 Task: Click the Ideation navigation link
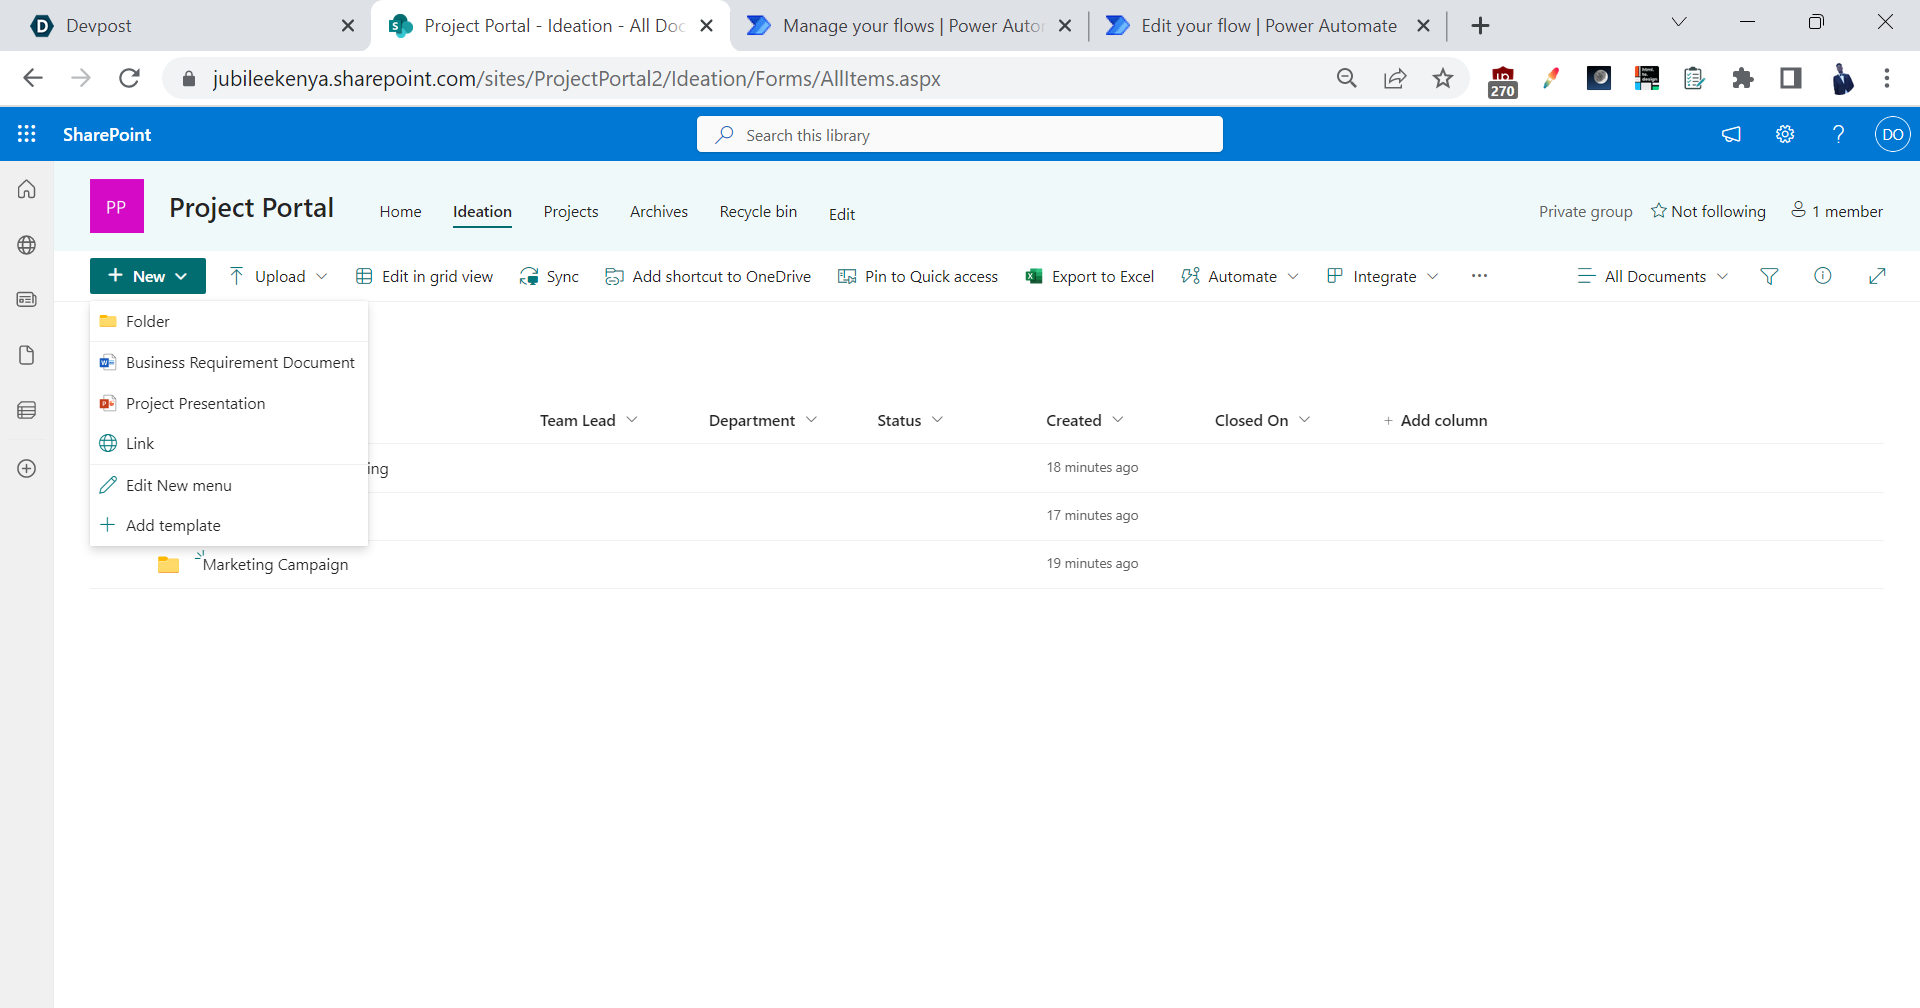482,211
